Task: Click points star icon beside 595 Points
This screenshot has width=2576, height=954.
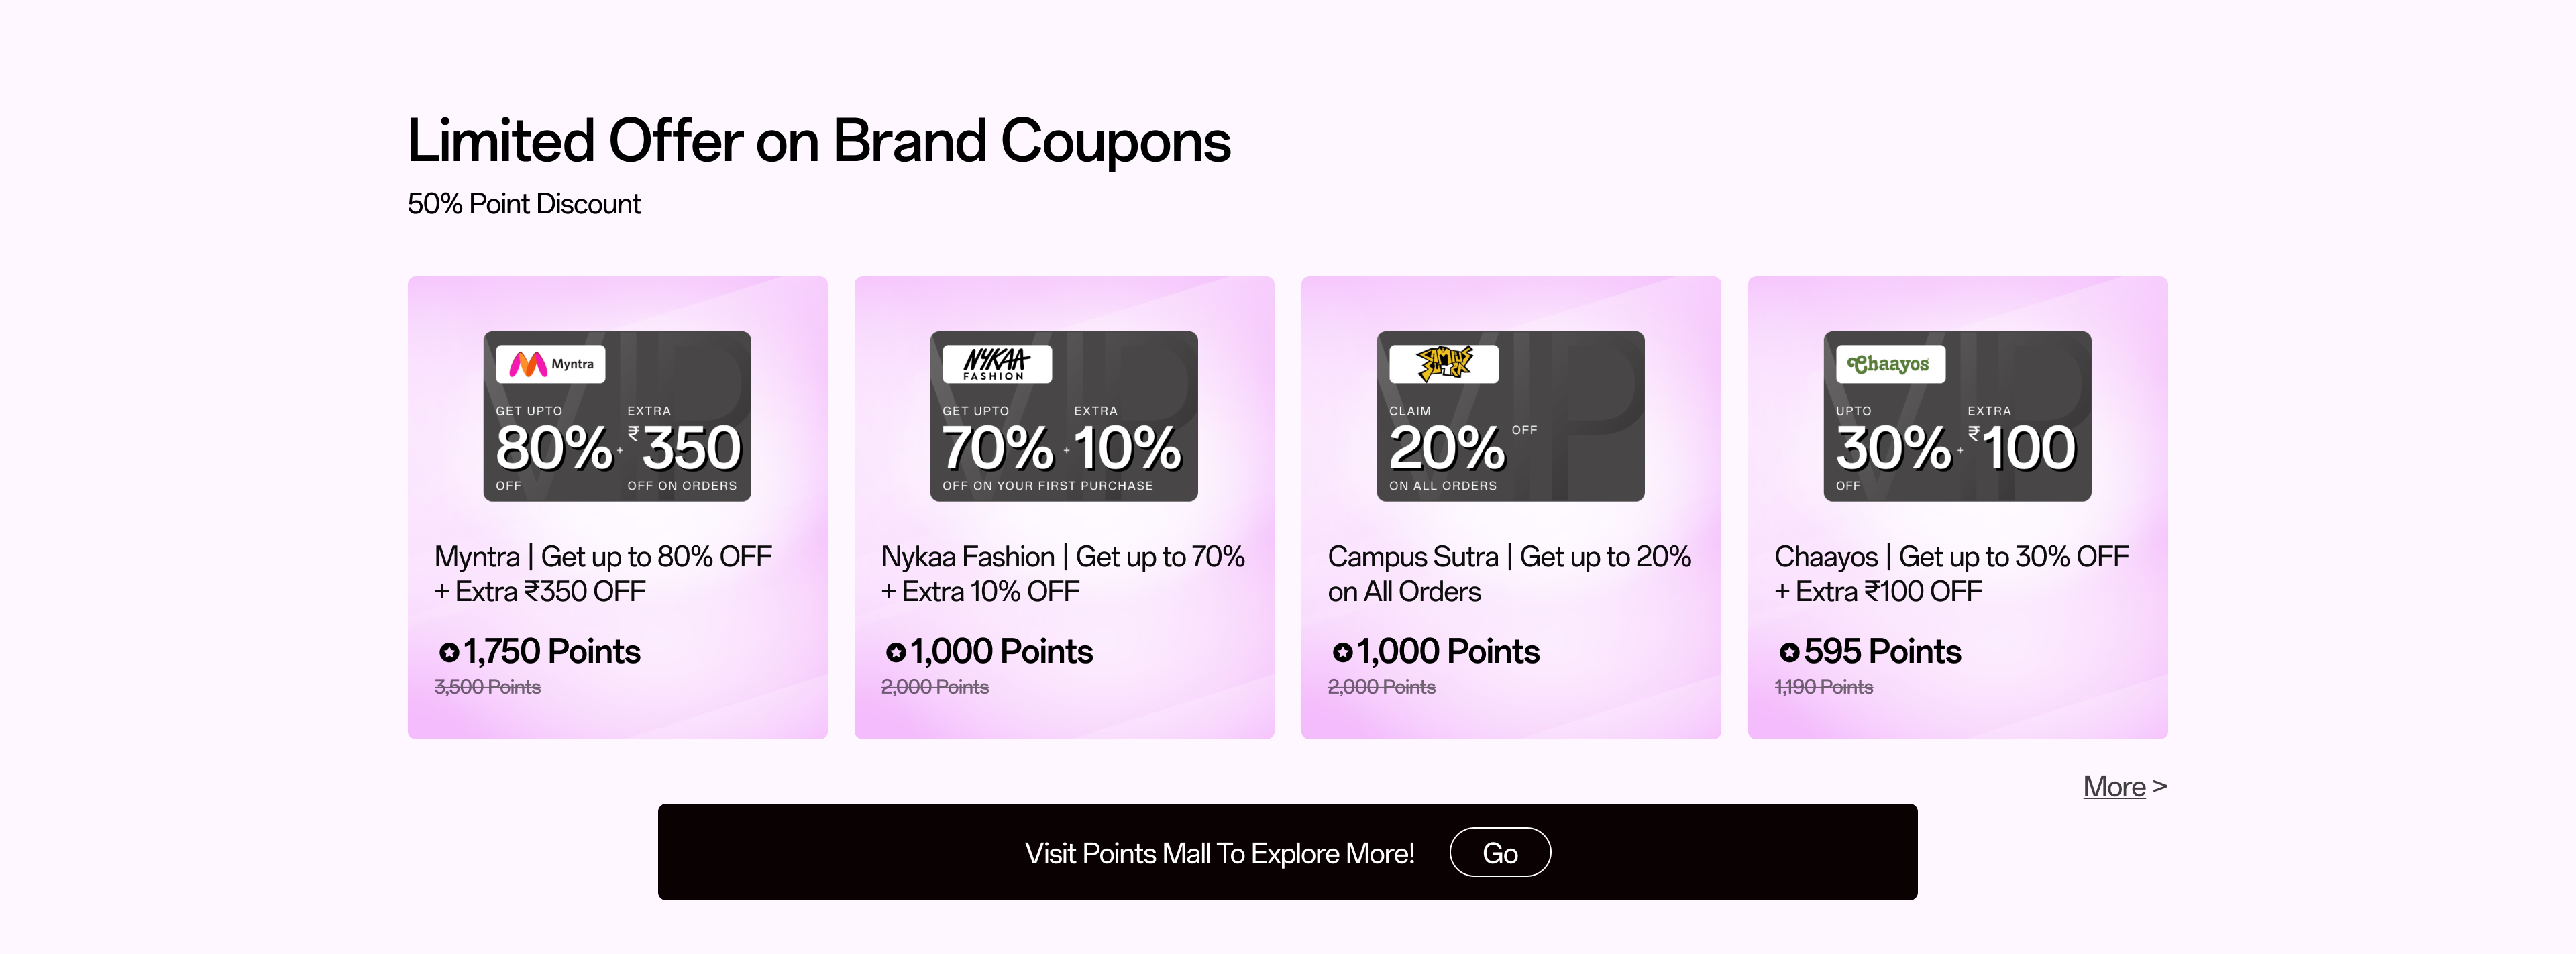Action: point(1788,653)
